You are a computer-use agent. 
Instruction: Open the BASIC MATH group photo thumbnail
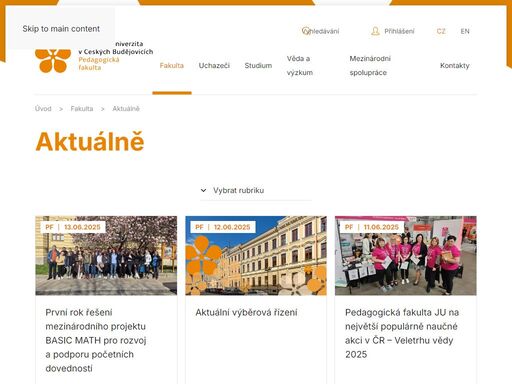pyautogui.click(x=106, y=256)
